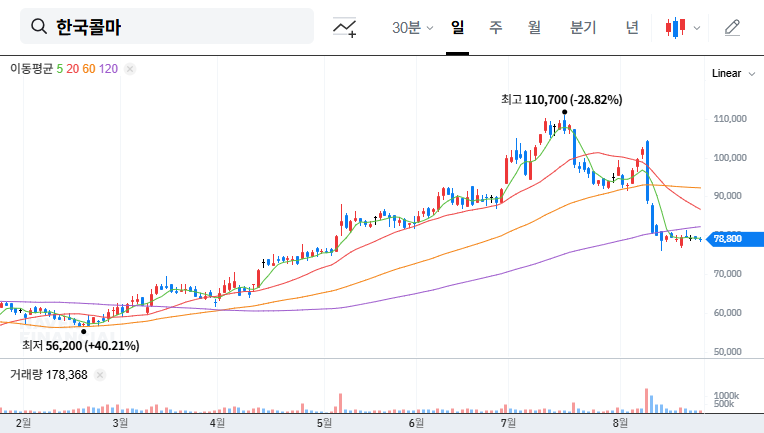Viewport: 764px width, 433px height.
Task: Click the 5-day moving average label
Action: pos(59,69)
